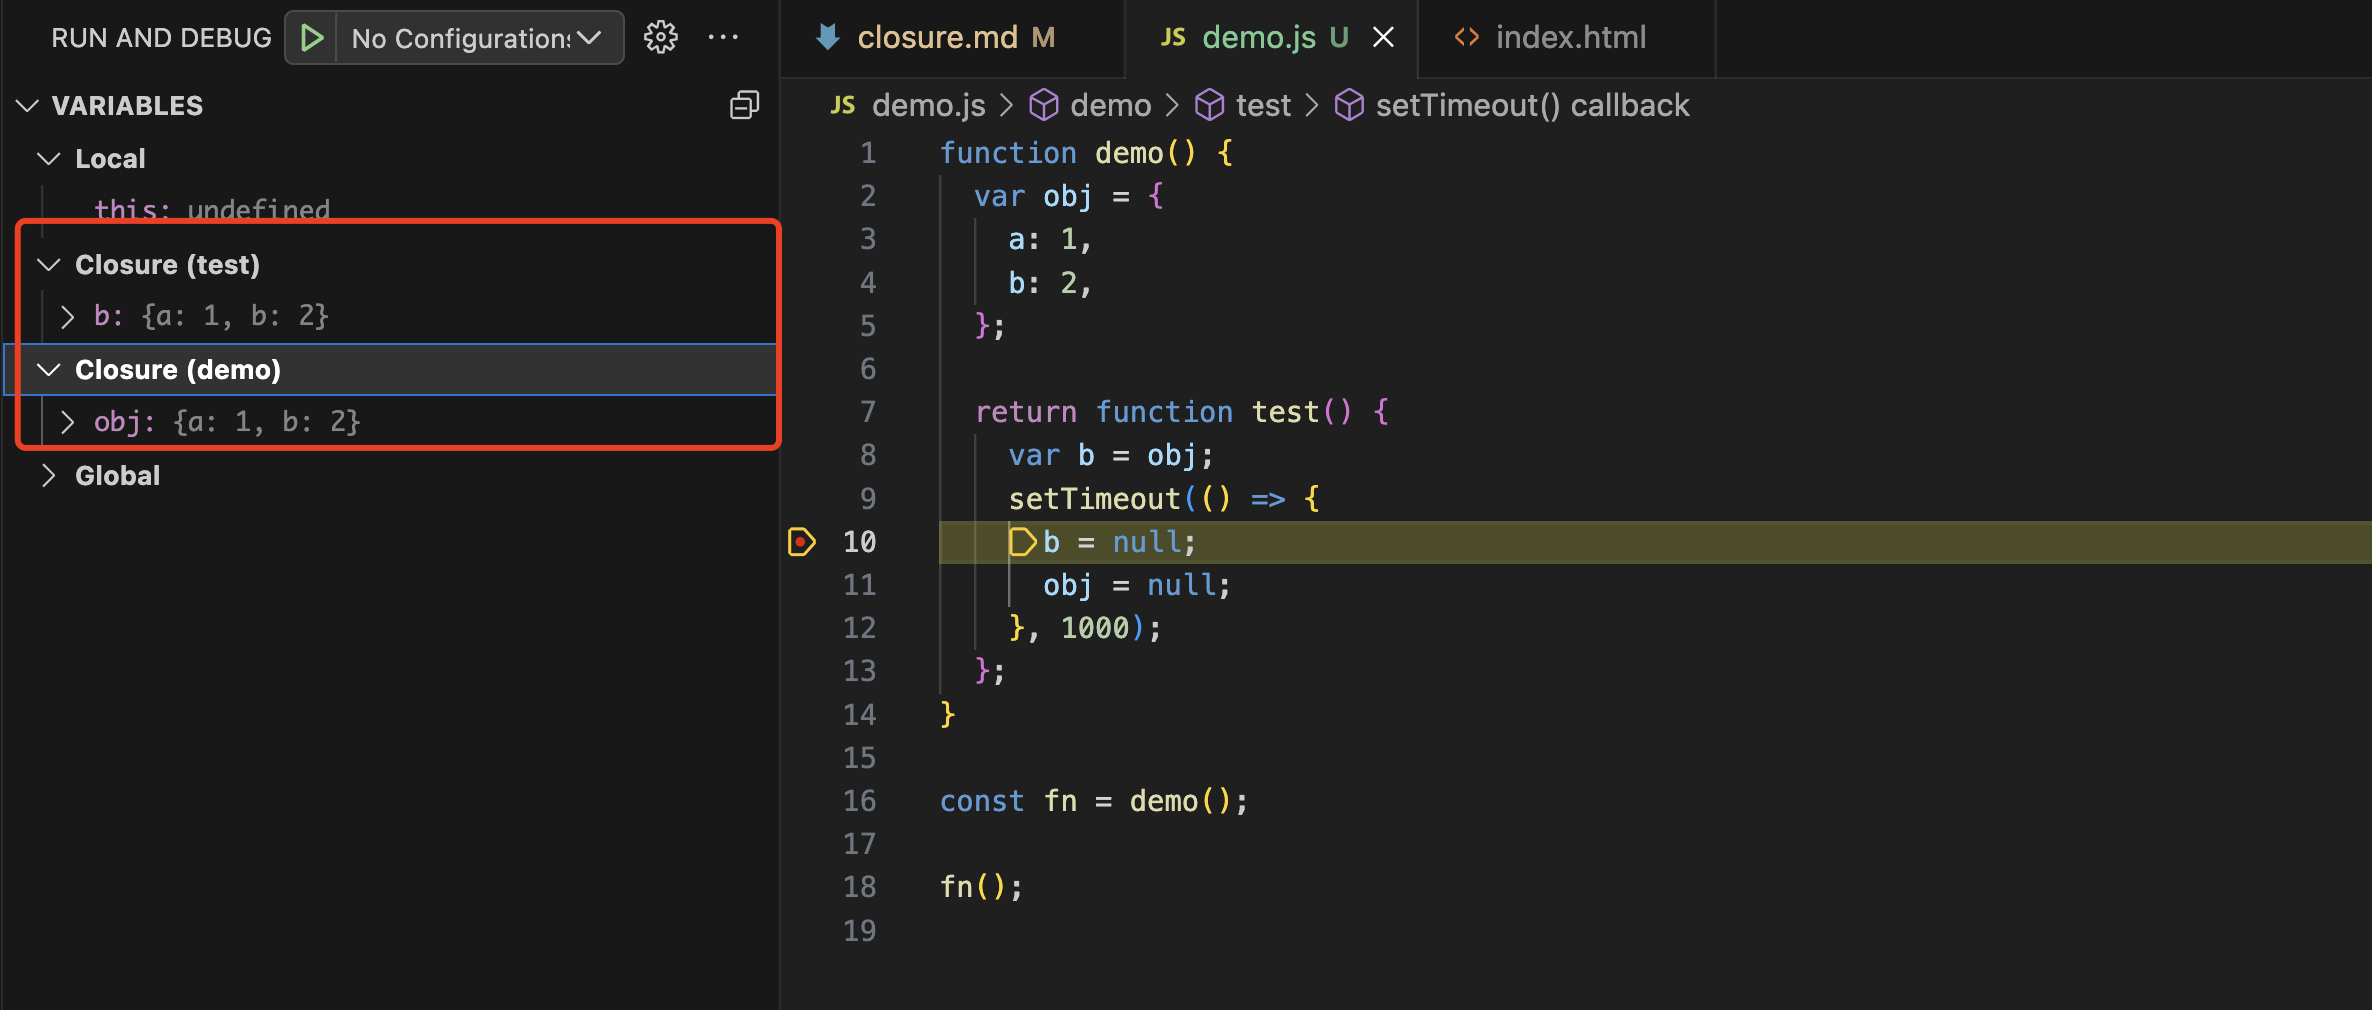
Task: Expand variable obj: {a: 1, b: 2}
Action: pos(67,422)
